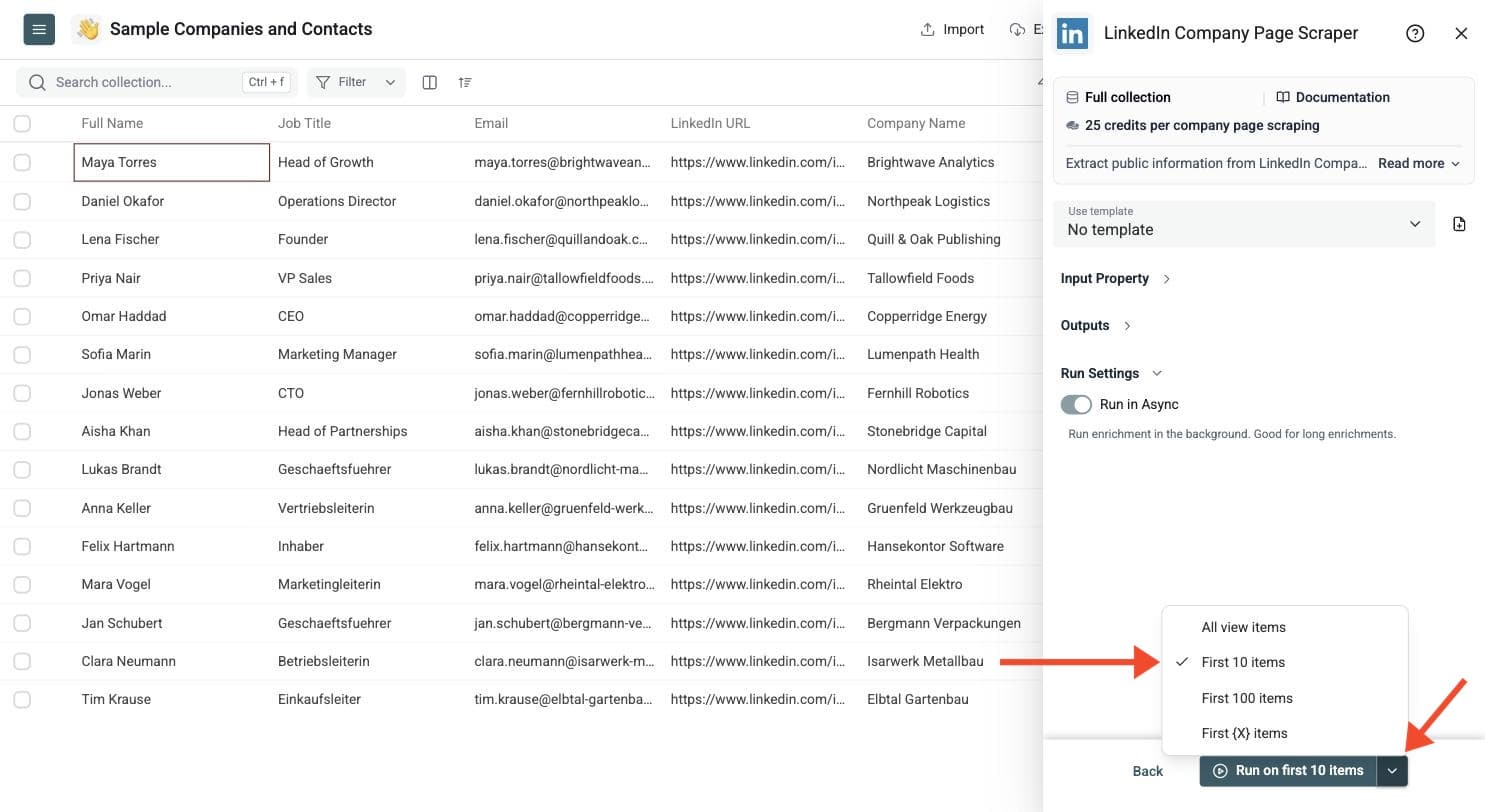Click Run on first 10 items
This screenshot has height=812, width=1485.
[1288, 771]
